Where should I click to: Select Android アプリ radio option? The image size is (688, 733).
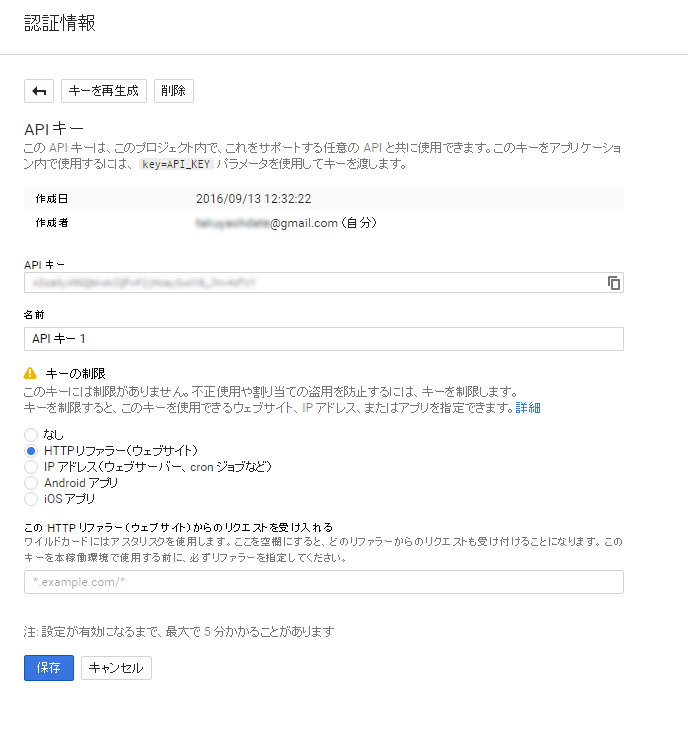point(31,482)
